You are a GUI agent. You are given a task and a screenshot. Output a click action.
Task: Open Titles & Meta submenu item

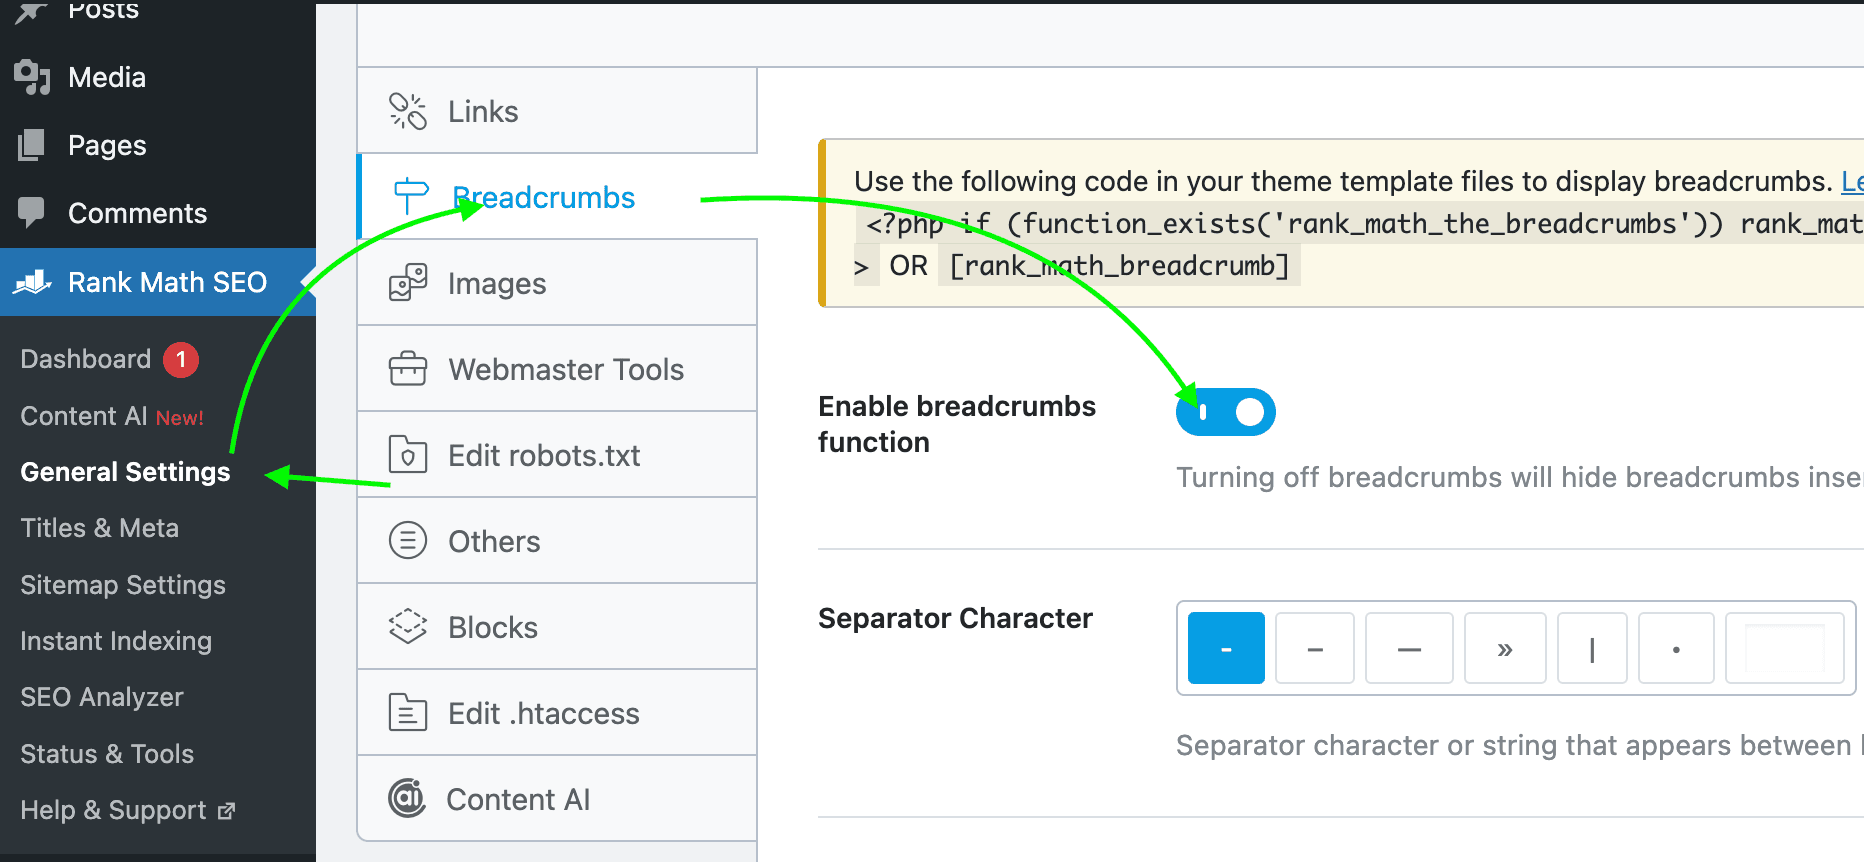100,528
